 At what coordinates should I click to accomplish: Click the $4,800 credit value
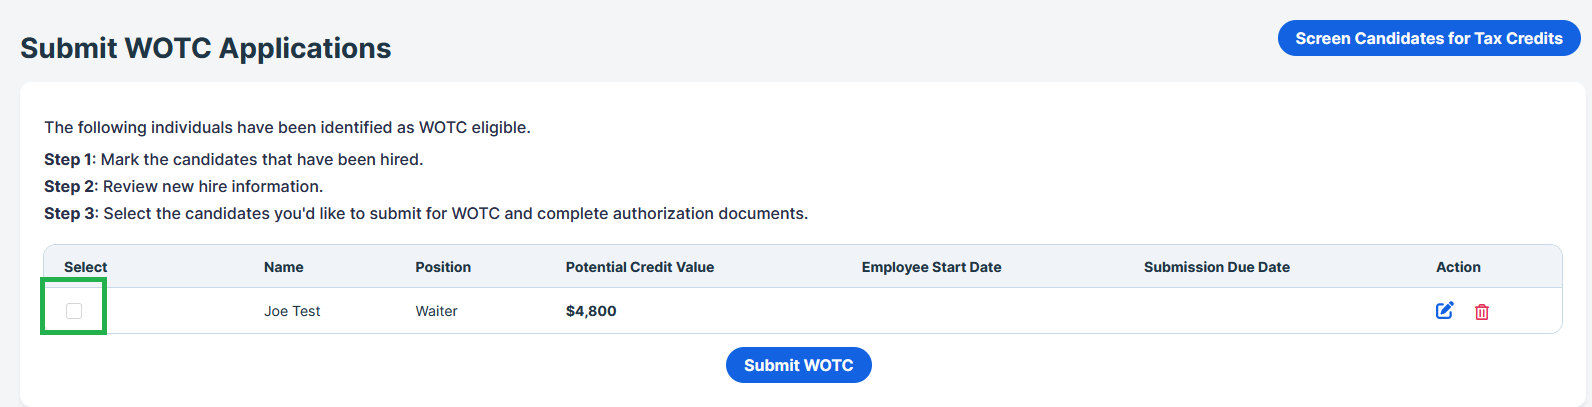(x=591, y=311)
